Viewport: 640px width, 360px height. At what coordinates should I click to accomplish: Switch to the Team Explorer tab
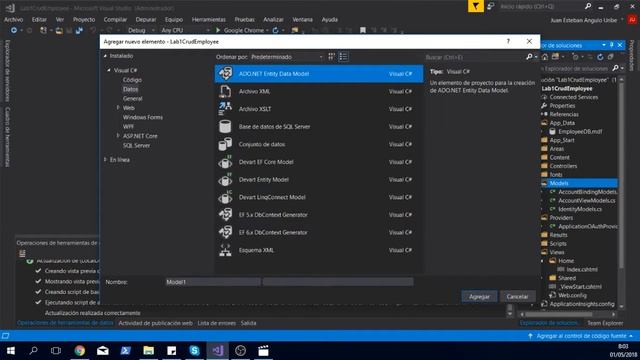tap(605, 323)
